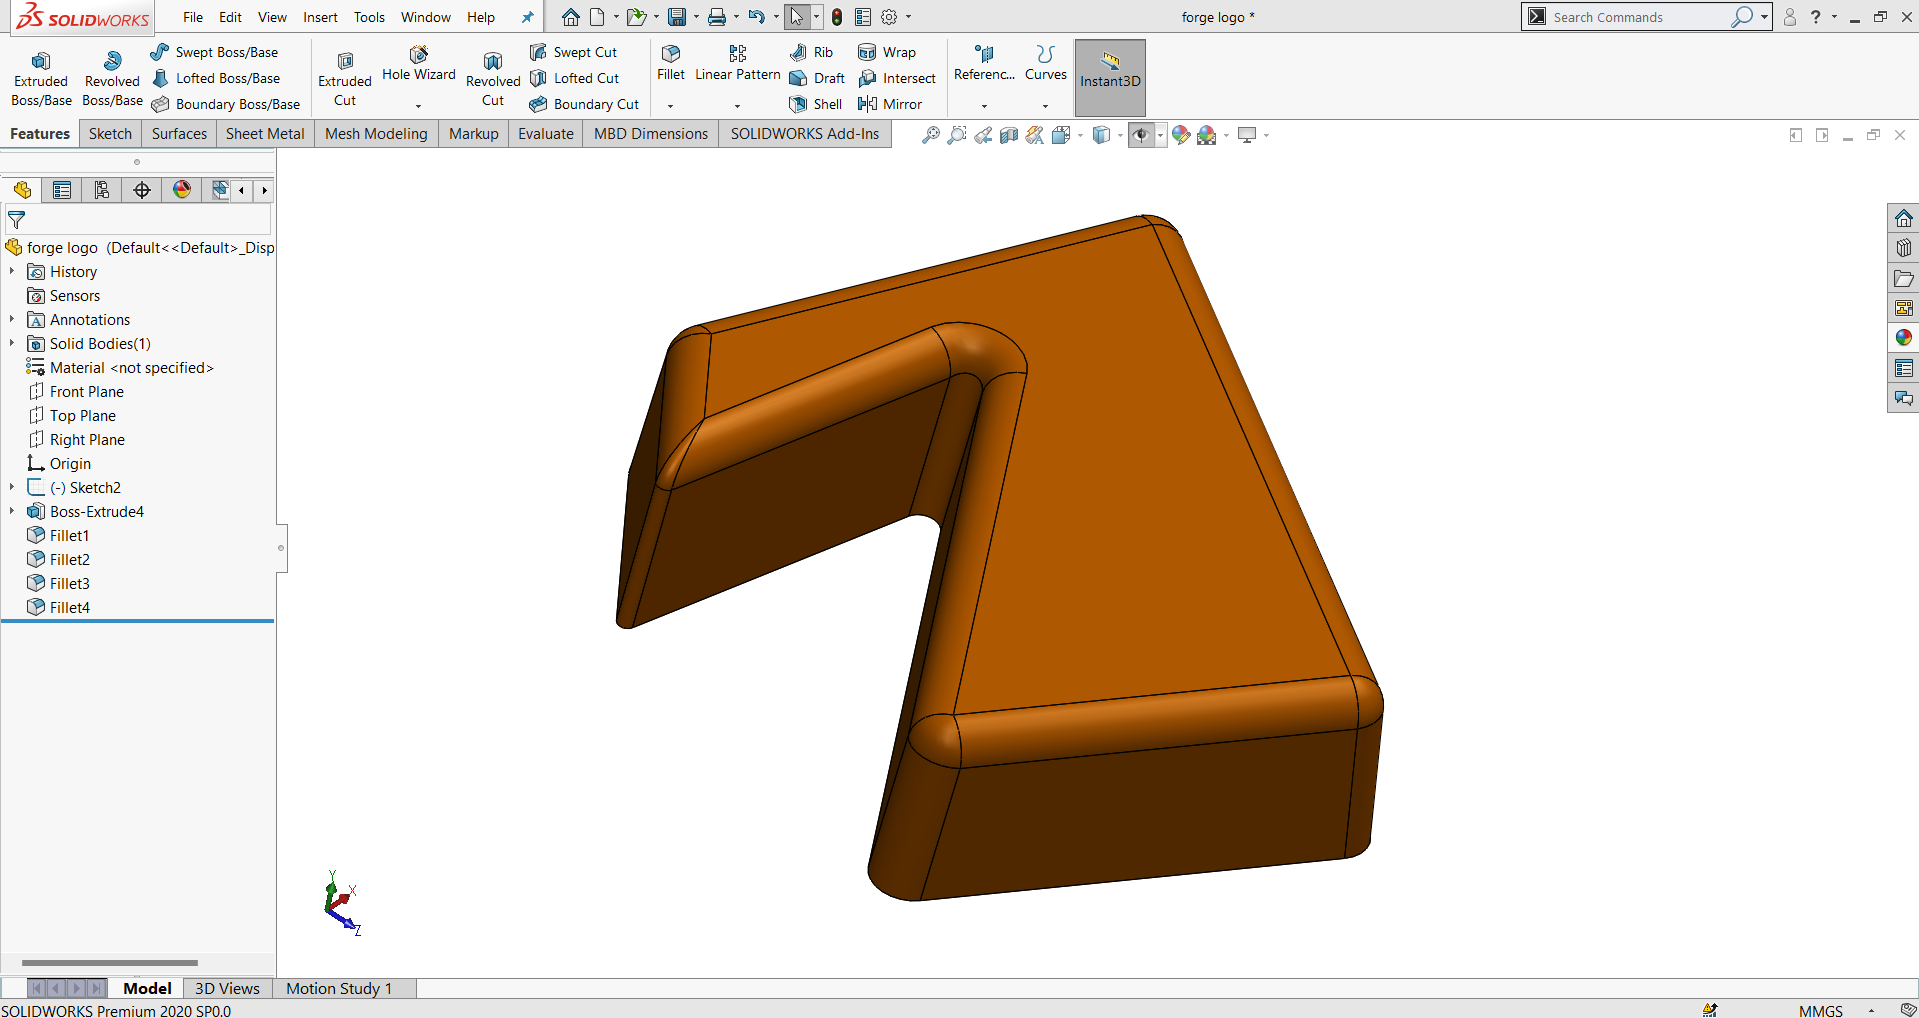
Task: Open the 3D Views tab
Action: (x=227, y=988)
